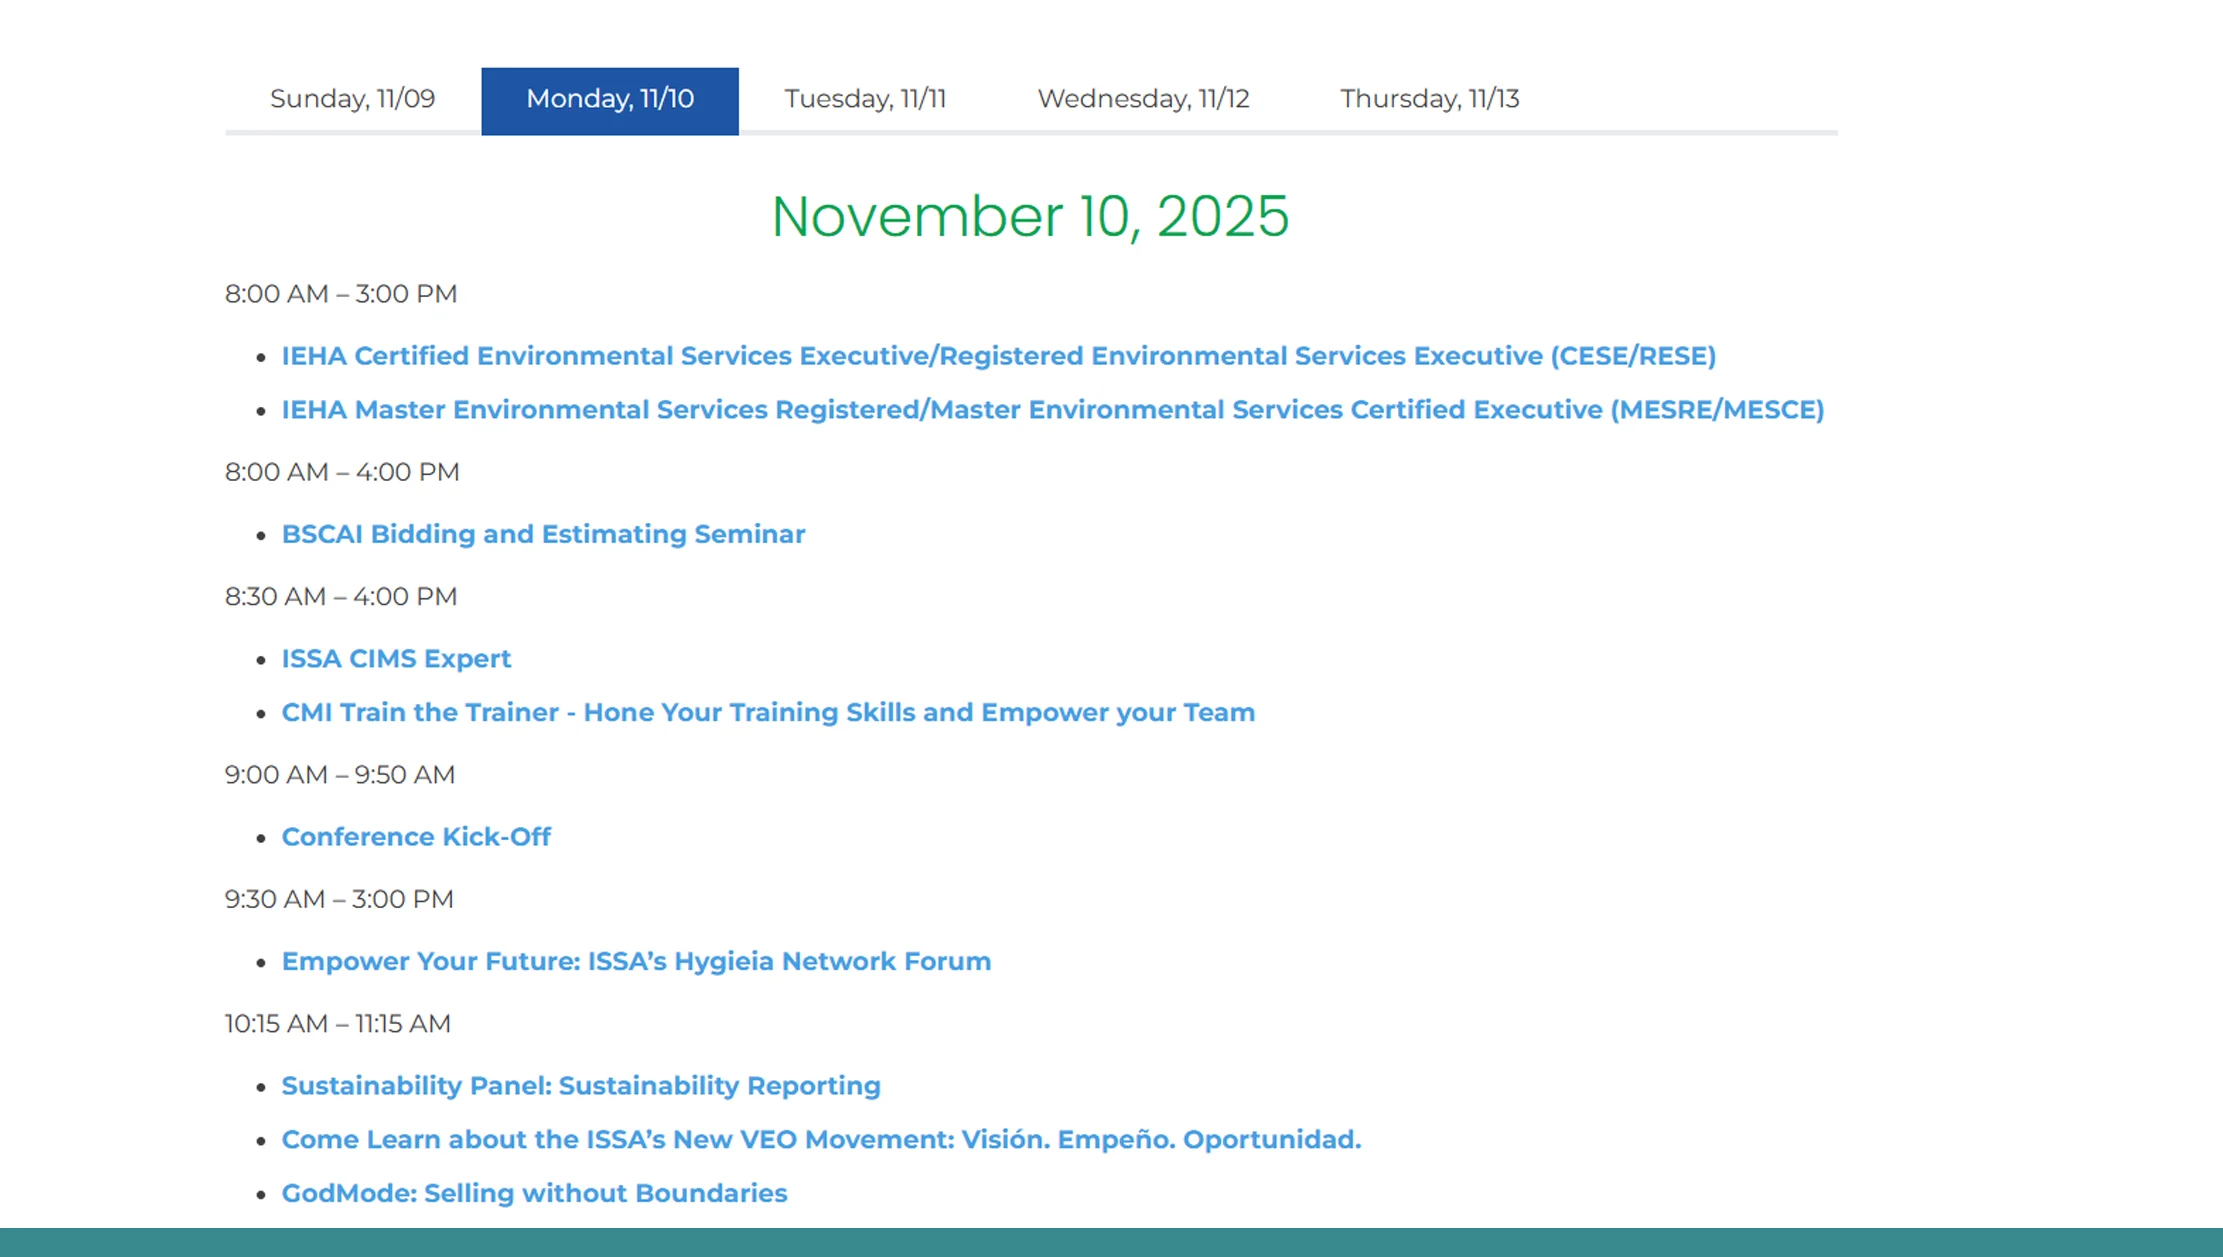The height and width of the screenshot is (1257, 2223).
Task: Go to the Wednesday, 11/12 tab
Action: (1142, 99)
